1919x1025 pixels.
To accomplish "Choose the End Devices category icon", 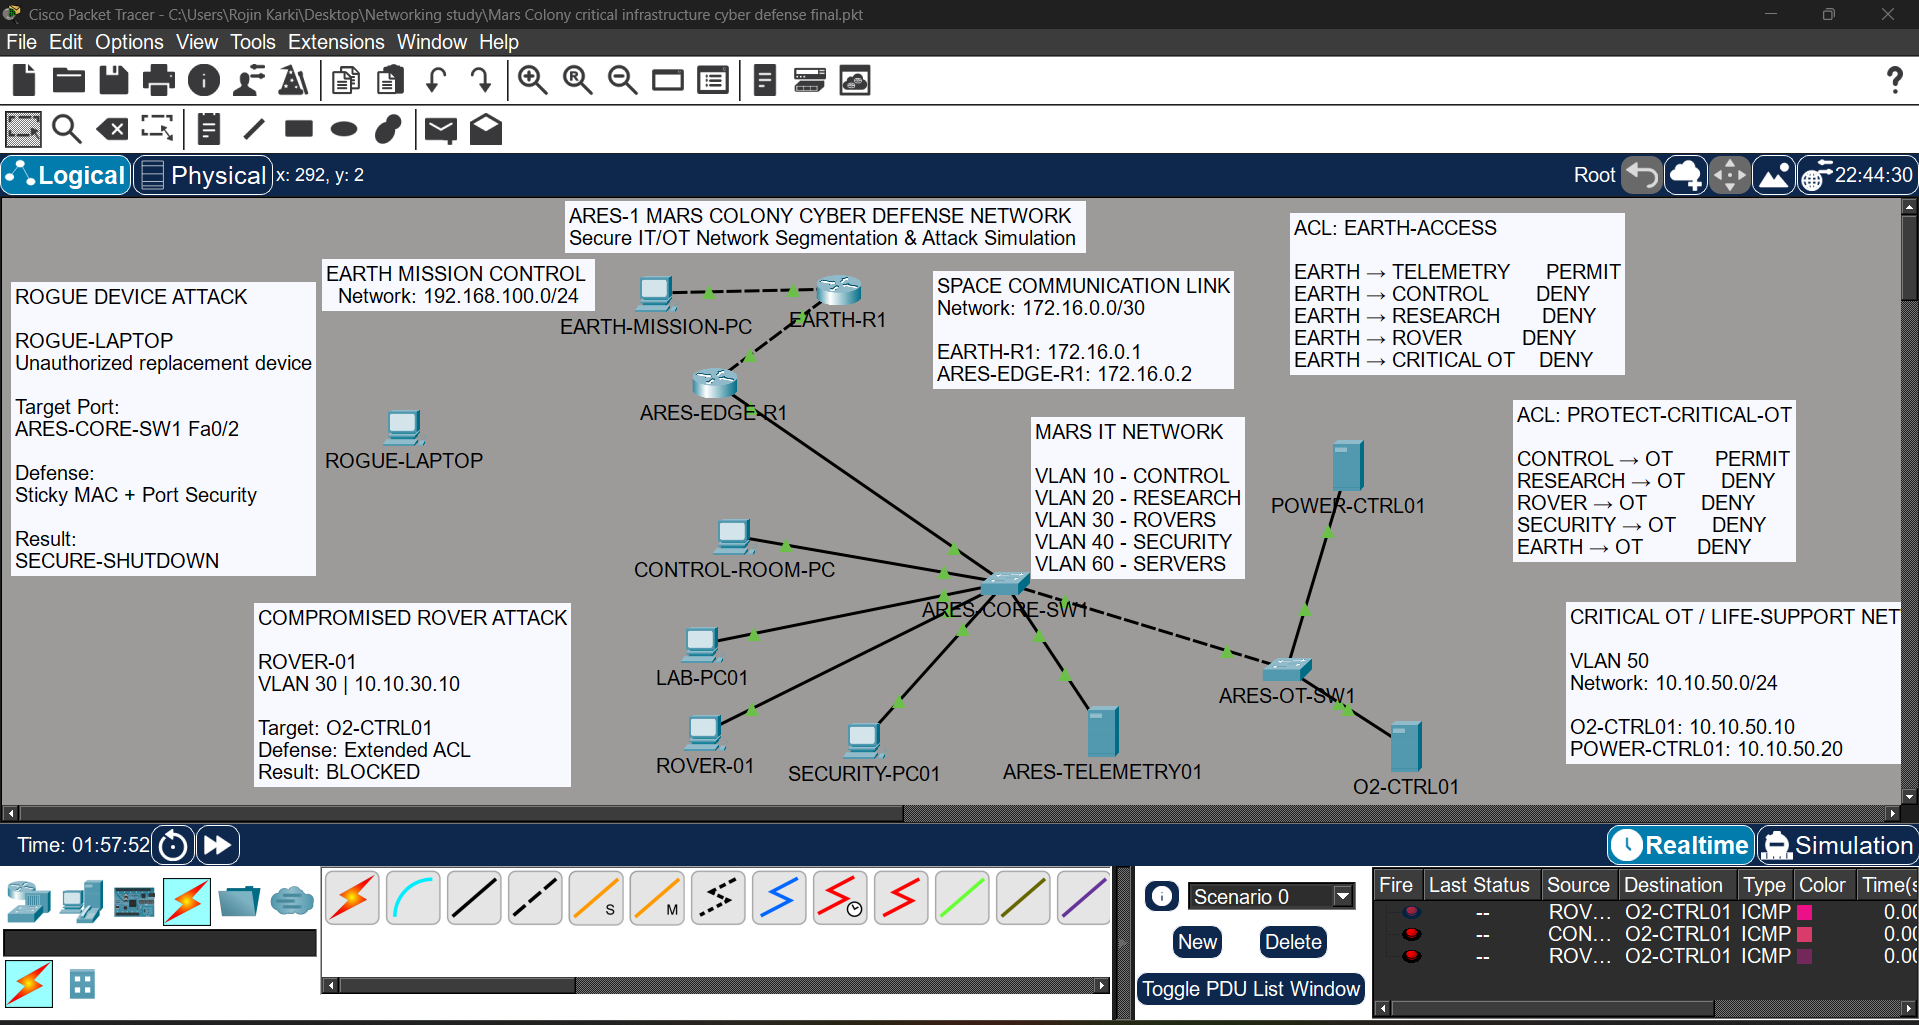I will pos(81,901).
